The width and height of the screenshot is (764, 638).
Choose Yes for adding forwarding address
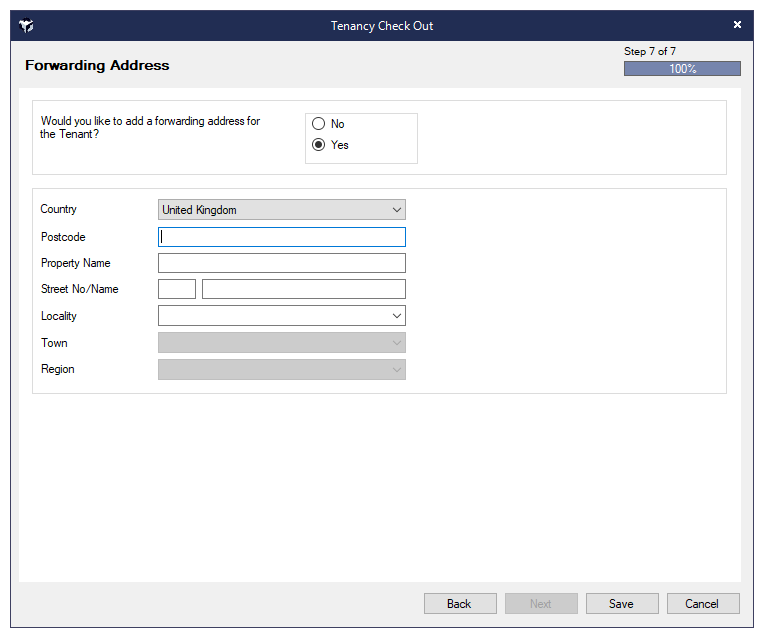click(x=319, y=145)
